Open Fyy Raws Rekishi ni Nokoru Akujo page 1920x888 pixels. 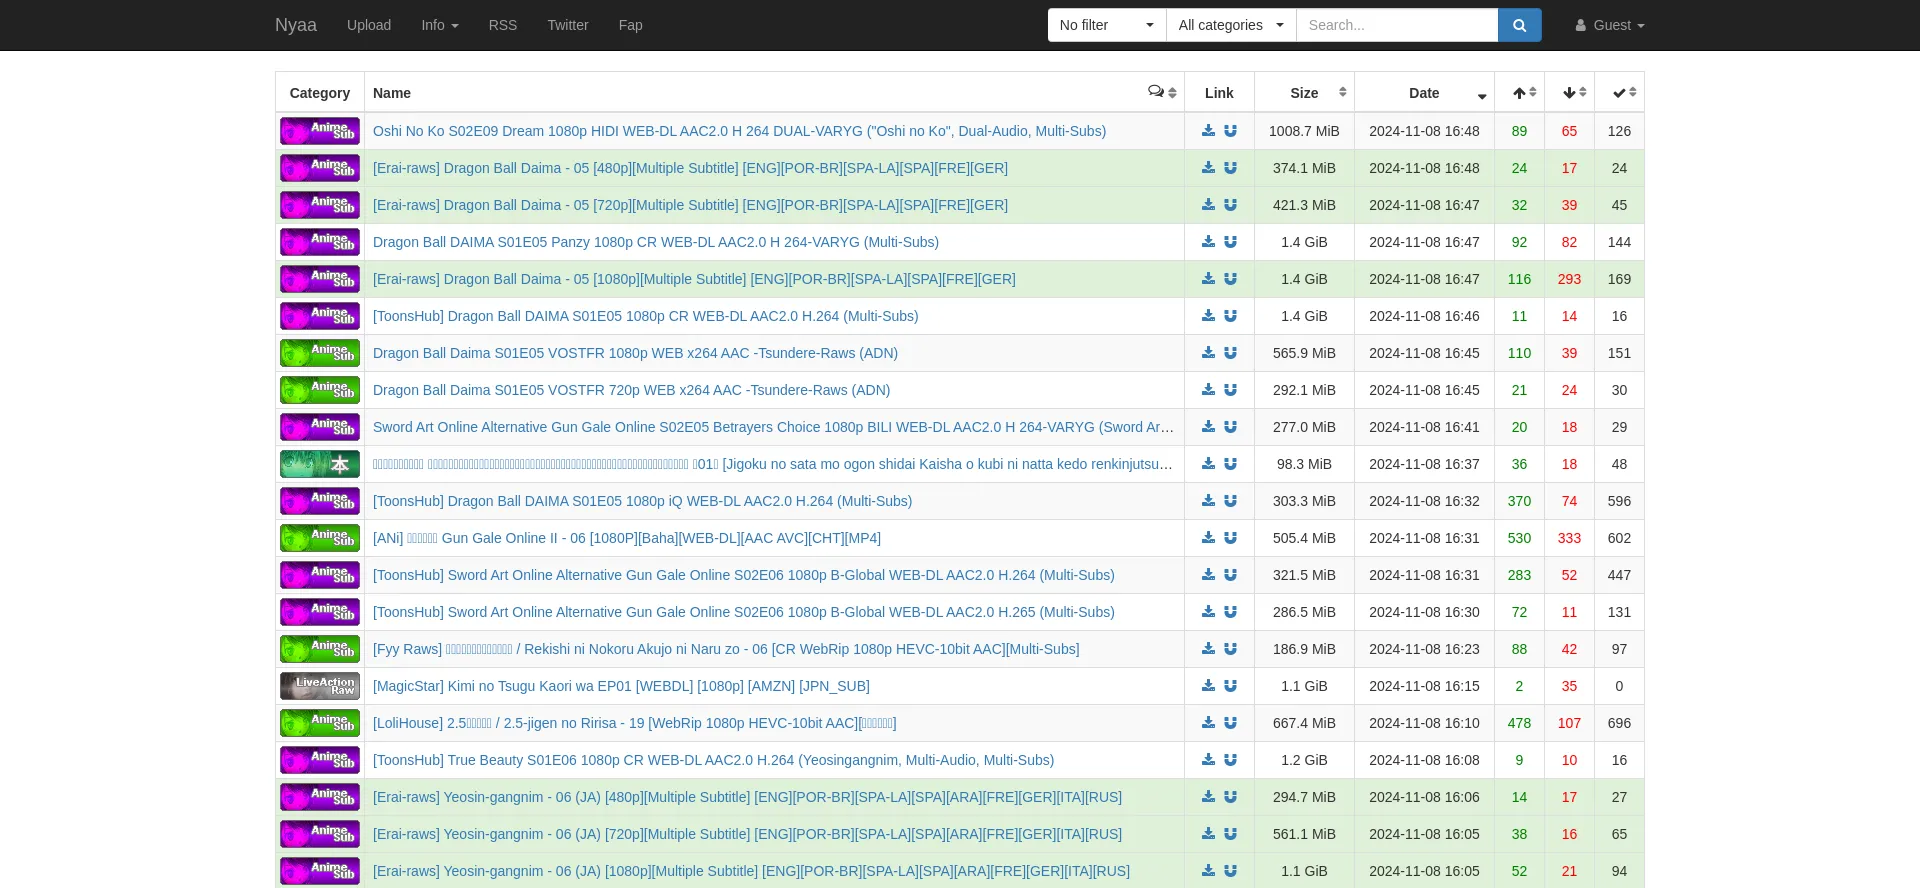point(726,649)
